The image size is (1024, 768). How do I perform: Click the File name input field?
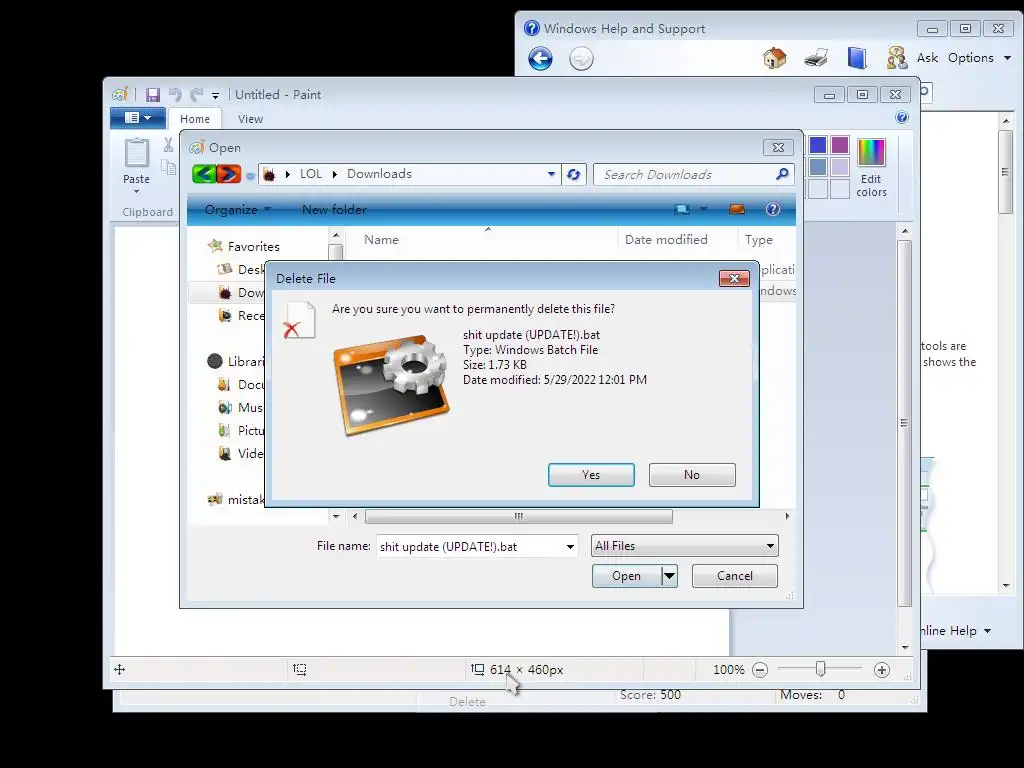point(470,547)
